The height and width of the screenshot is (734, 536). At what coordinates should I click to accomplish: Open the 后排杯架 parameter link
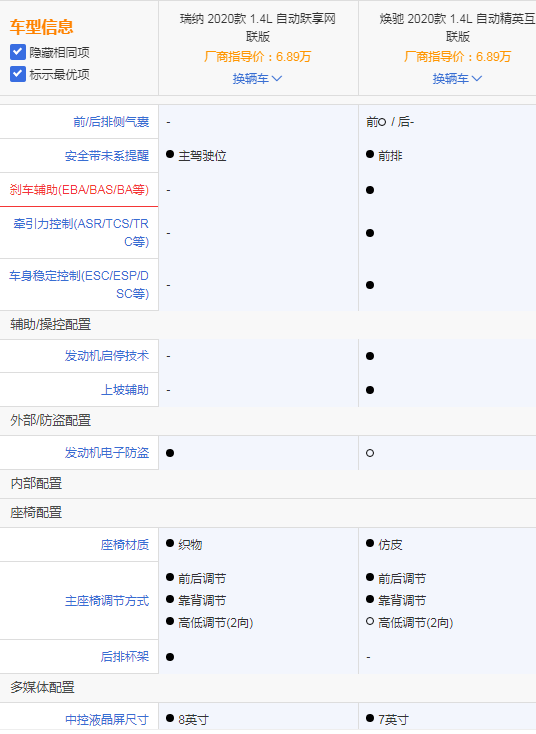125,657
